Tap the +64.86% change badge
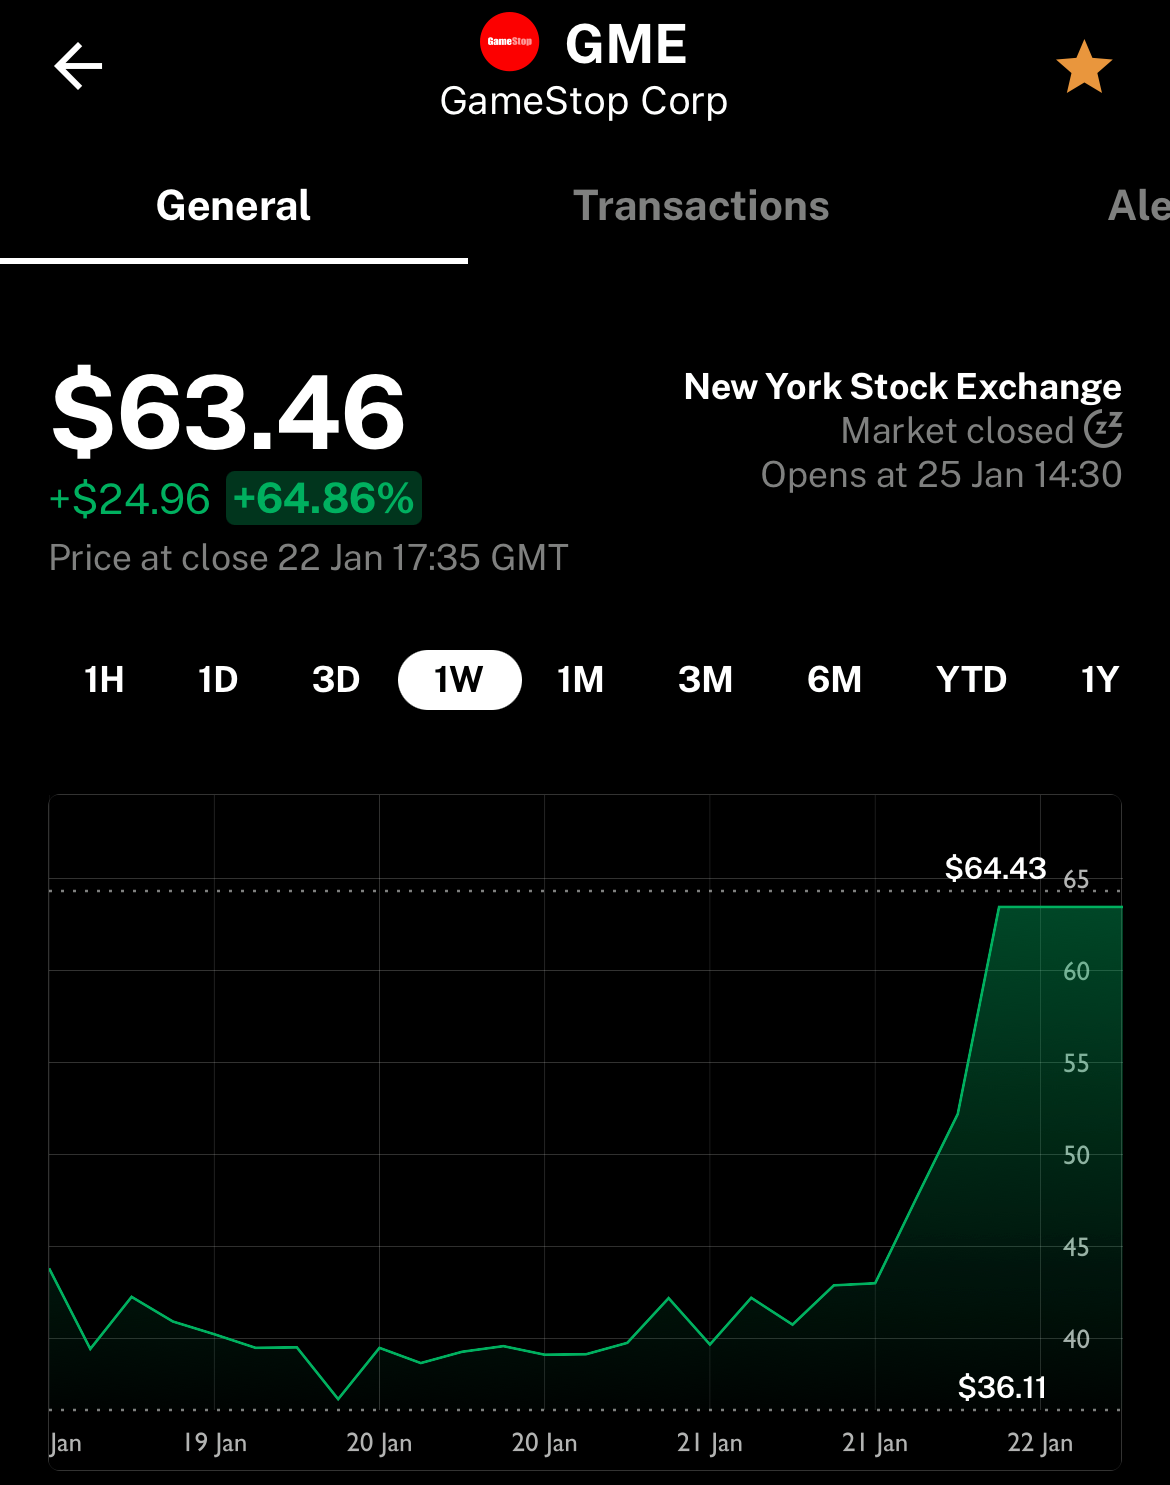 324,498
